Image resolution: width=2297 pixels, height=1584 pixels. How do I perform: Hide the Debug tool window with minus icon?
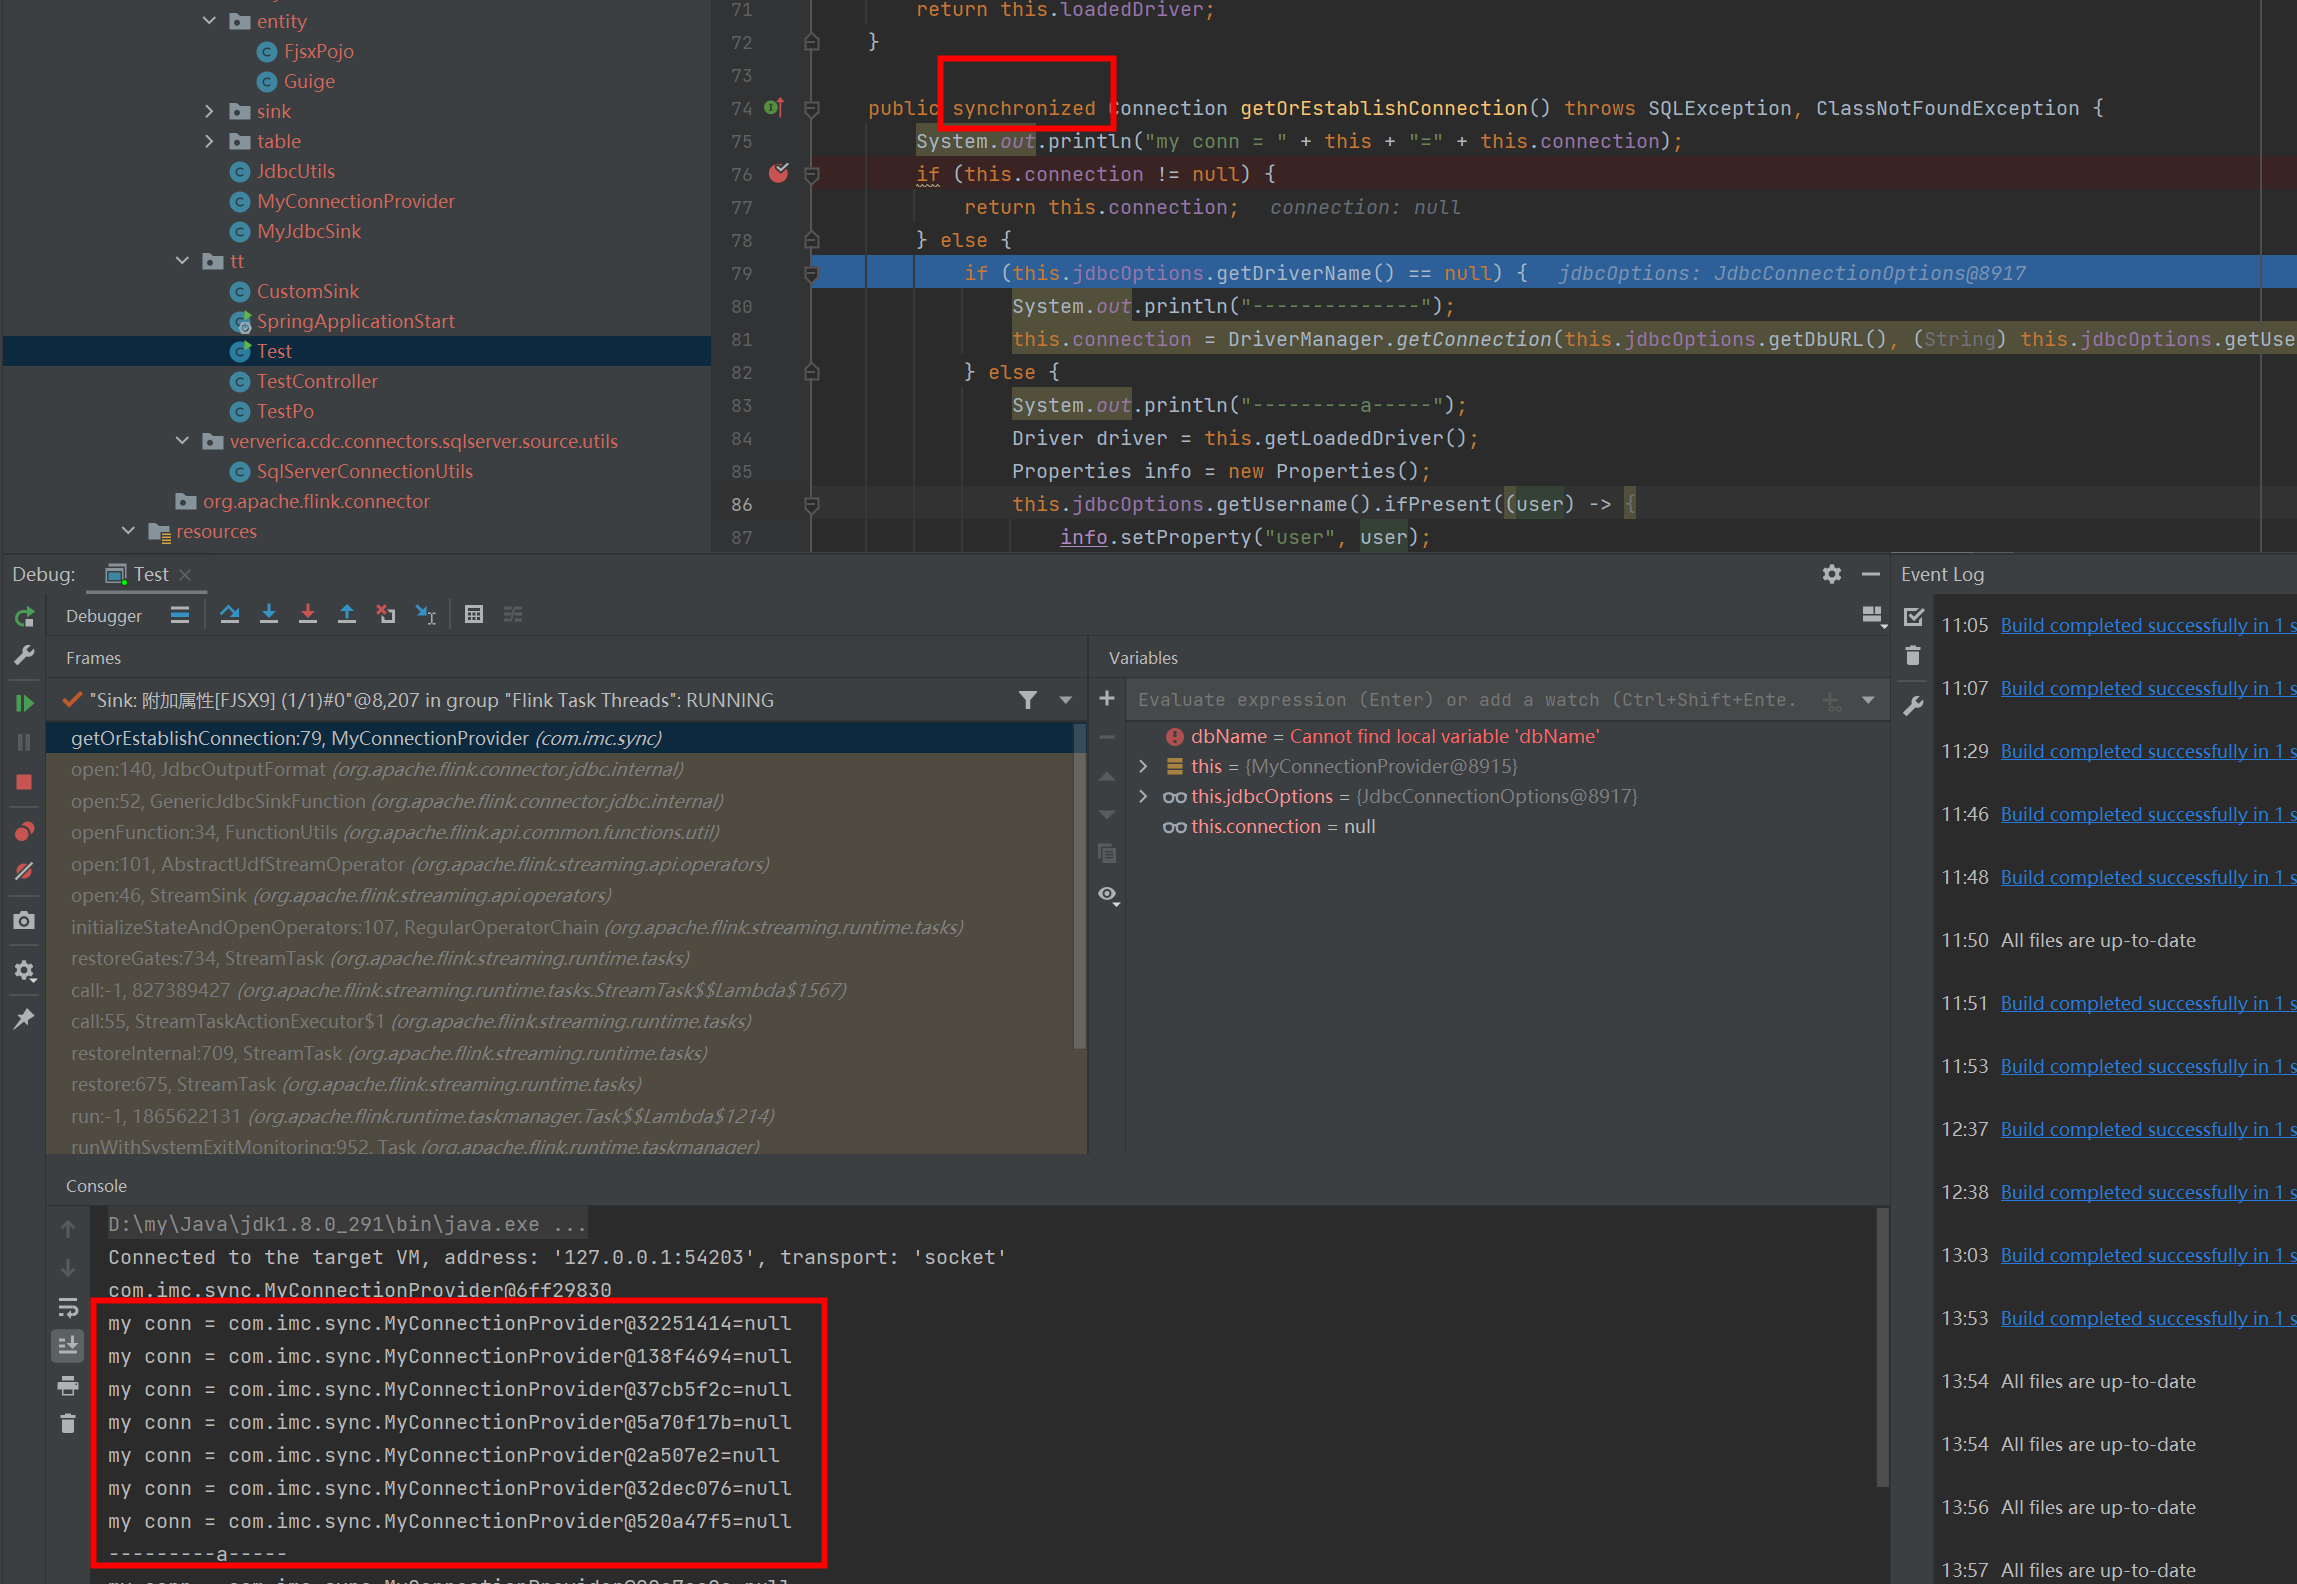[1870, 574]
